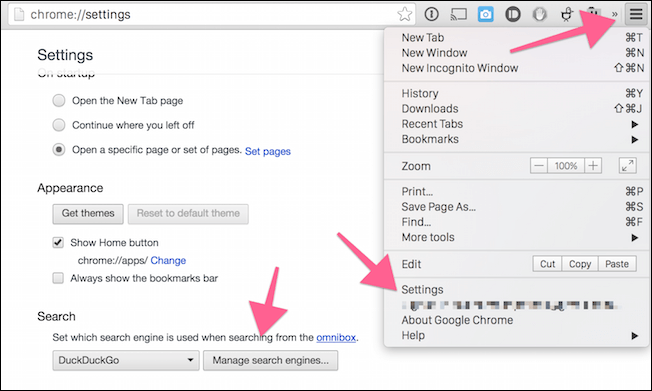The image size is (652, 391).
Task: Select Continue where you left off radio
Action: (59, 125)
